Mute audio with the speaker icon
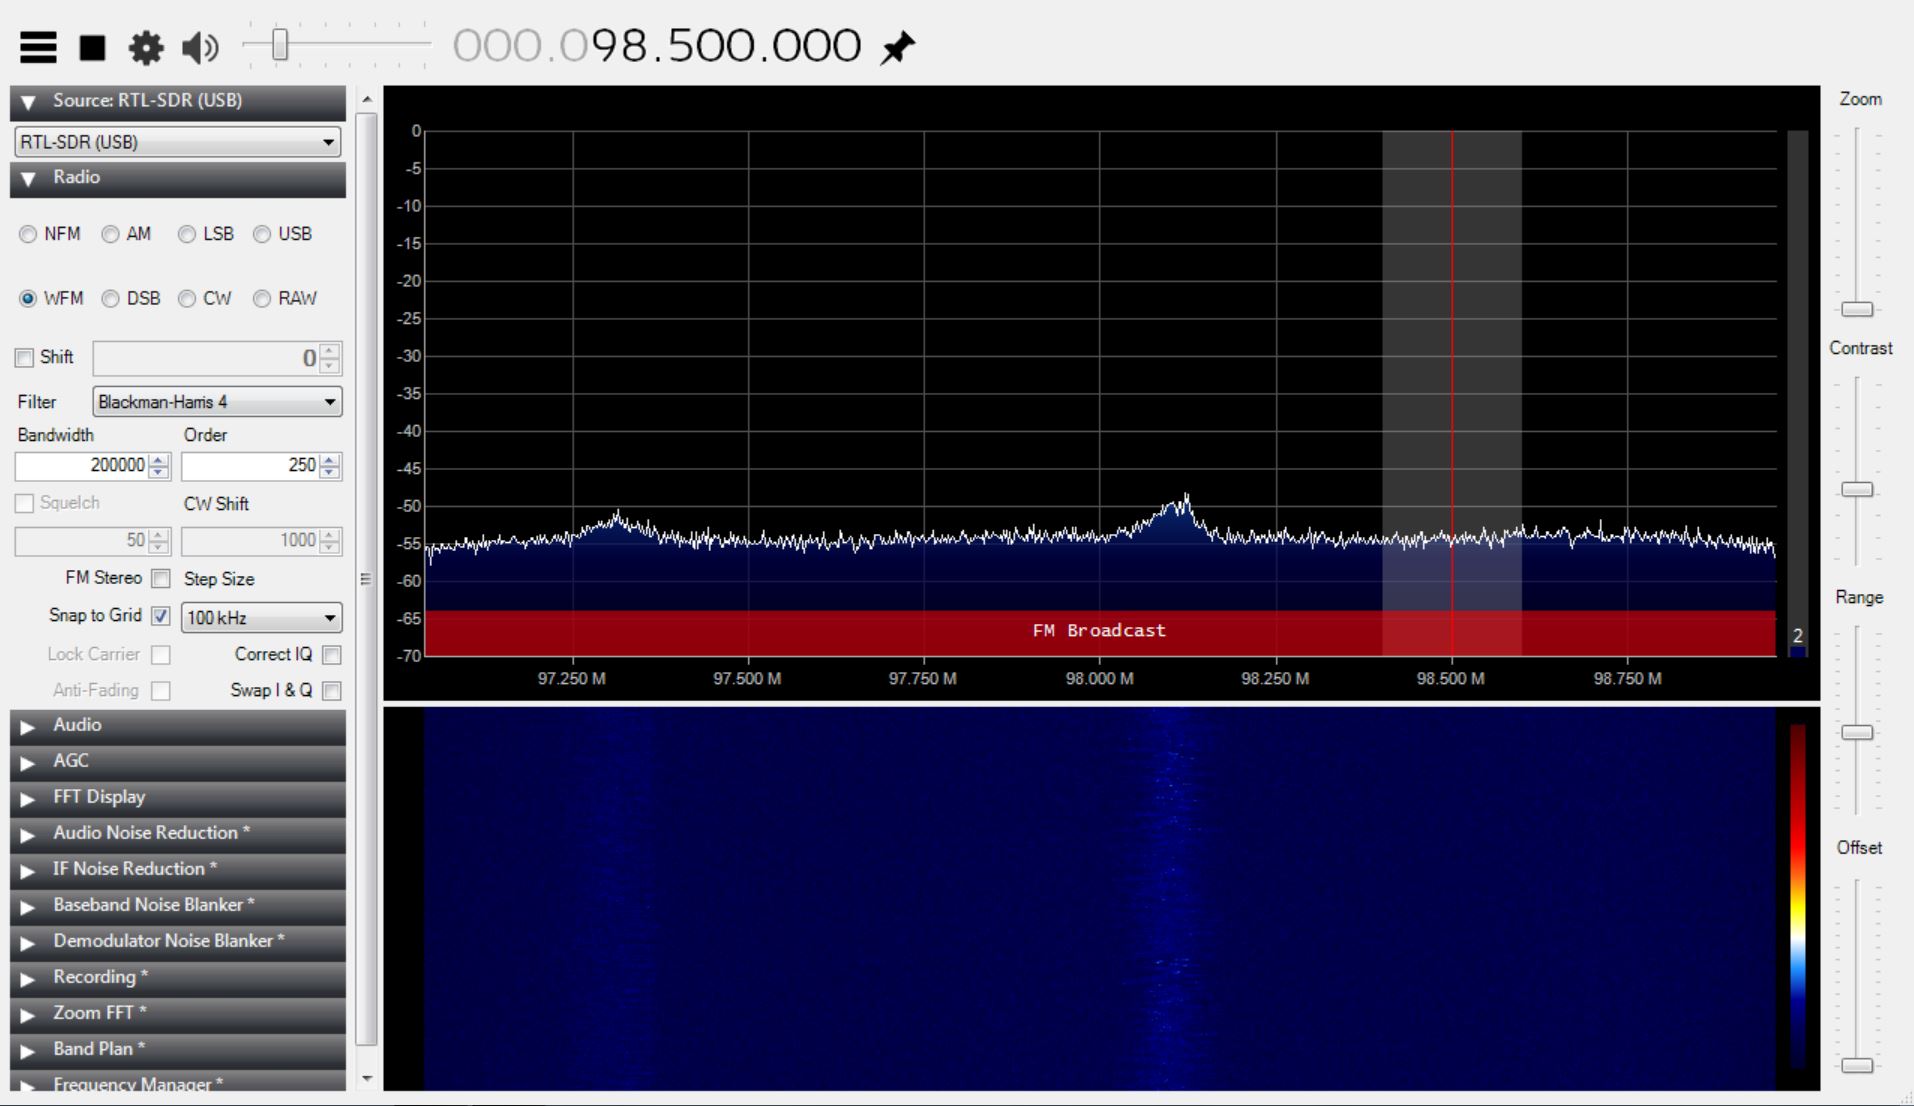 tap(198, 46)
